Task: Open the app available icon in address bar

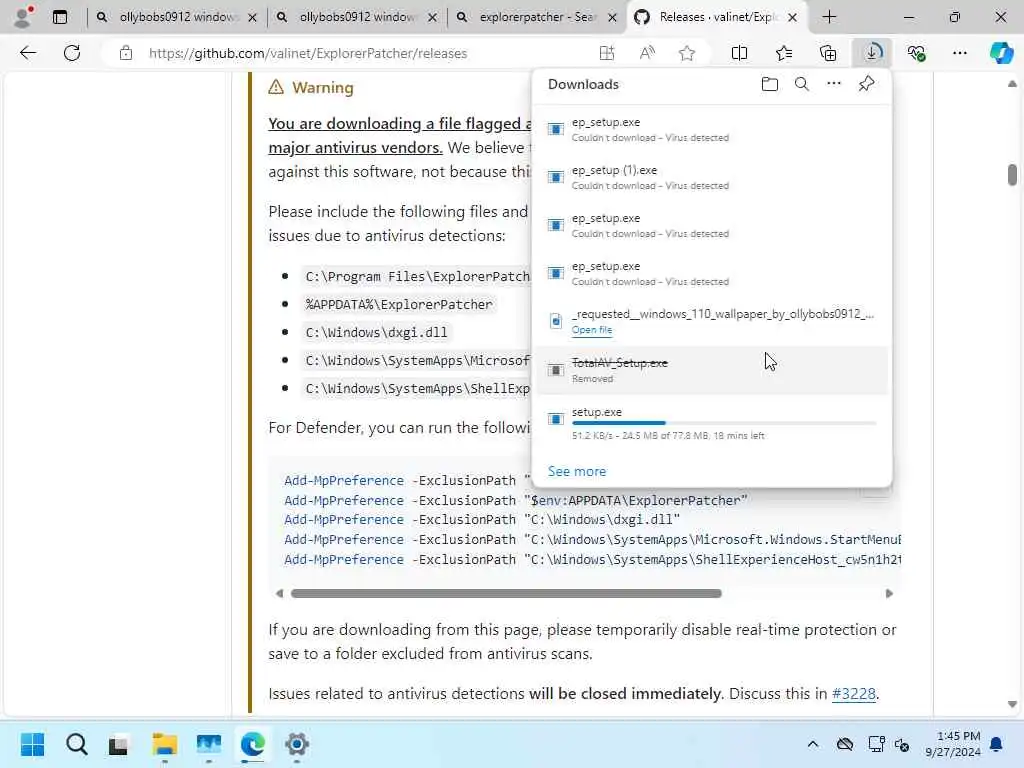Action: tap(607, 53)
